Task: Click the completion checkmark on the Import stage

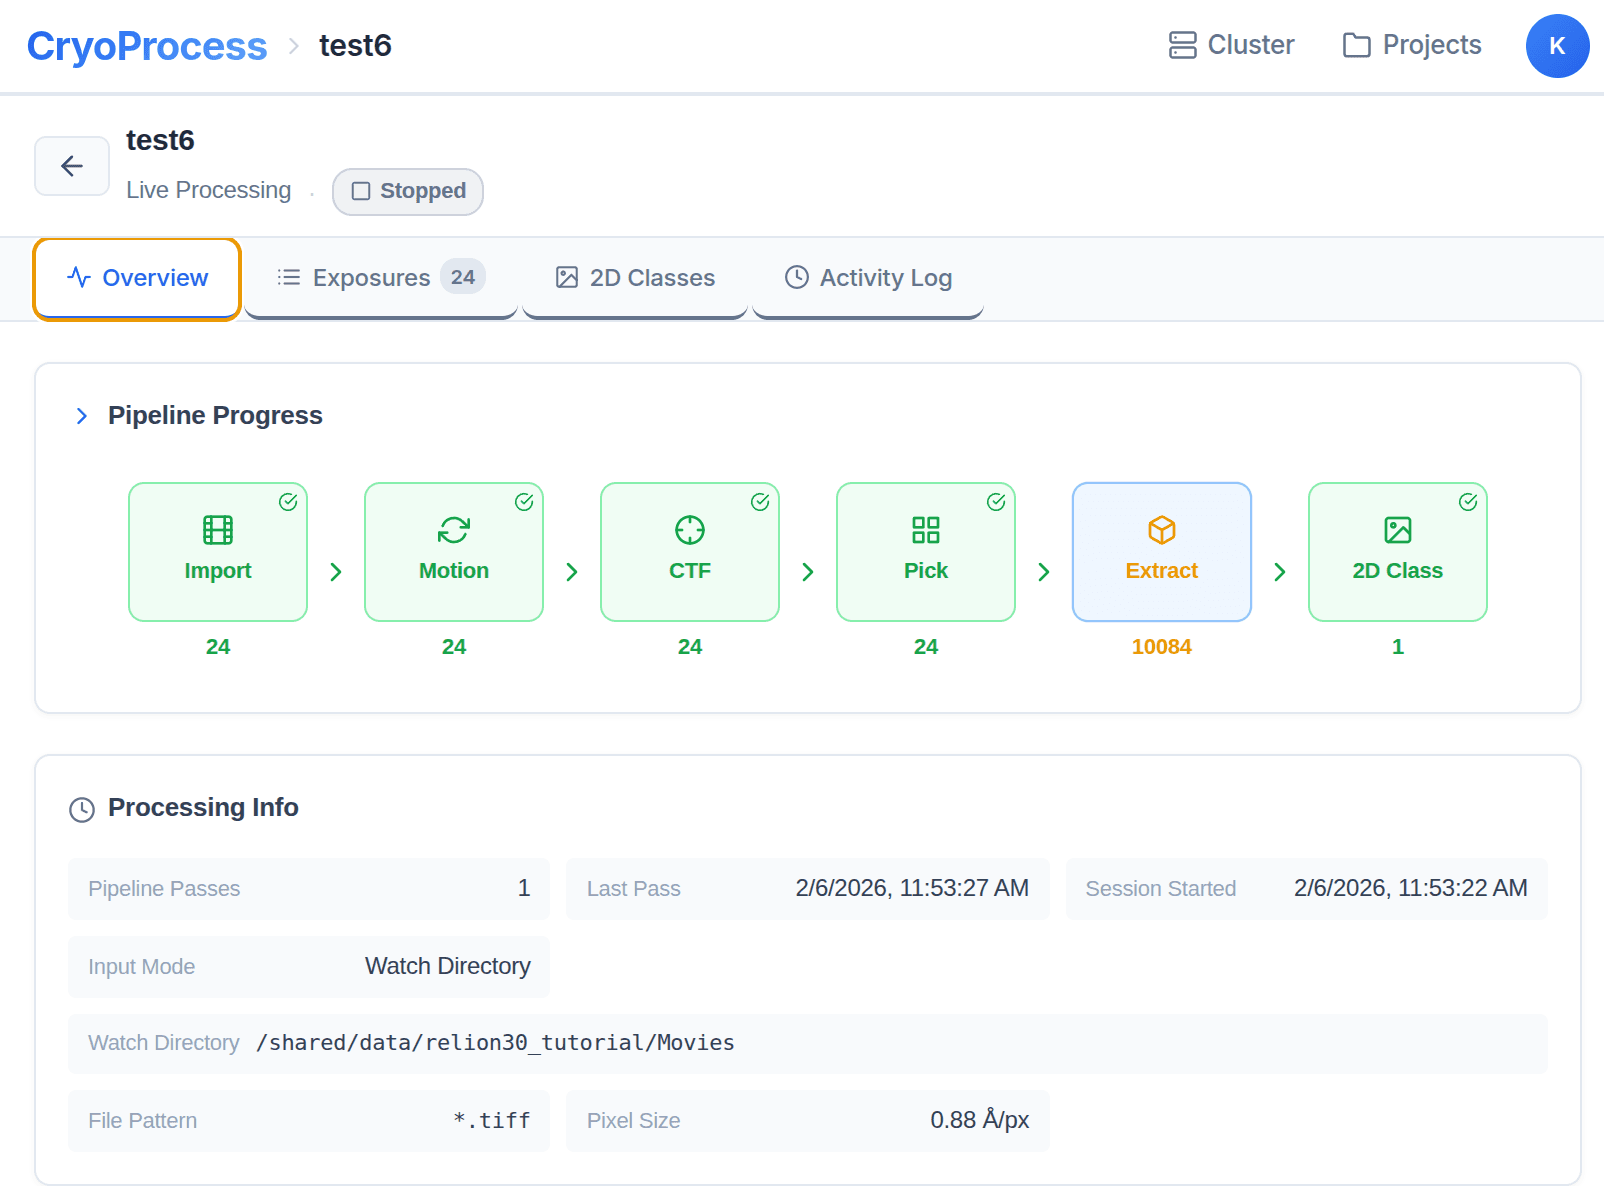Action: pos(288,503)
